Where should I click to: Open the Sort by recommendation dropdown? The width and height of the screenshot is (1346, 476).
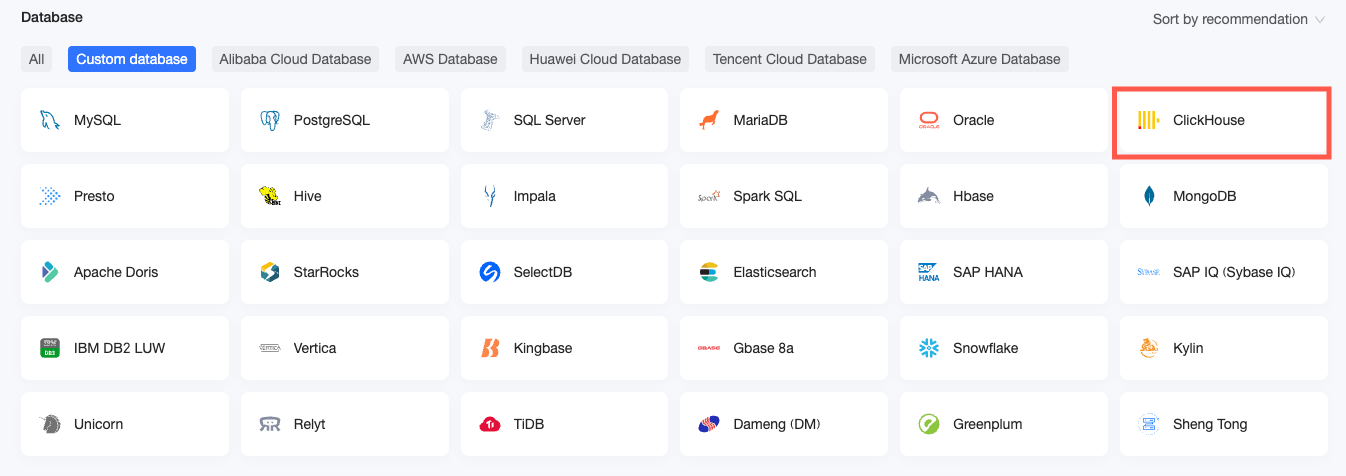click(x=1239, y=19)
